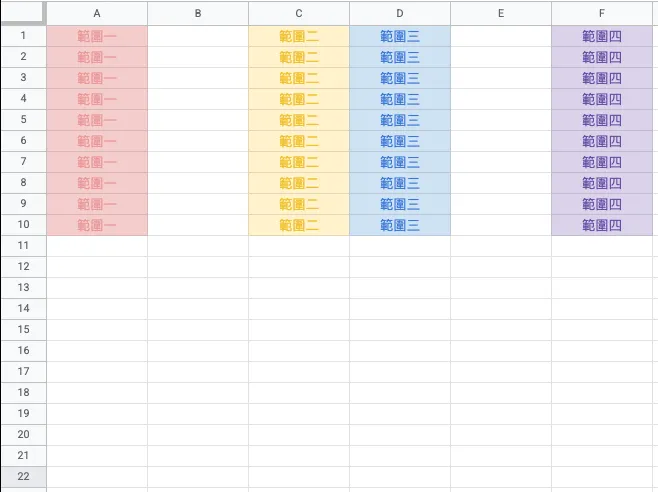Select purple cell F10 containing 範圍四

click(x=602, y=225)
